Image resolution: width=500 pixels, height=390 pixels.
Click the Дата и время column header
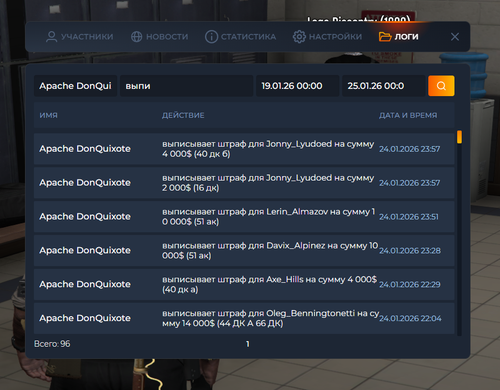tap(408, 115)
